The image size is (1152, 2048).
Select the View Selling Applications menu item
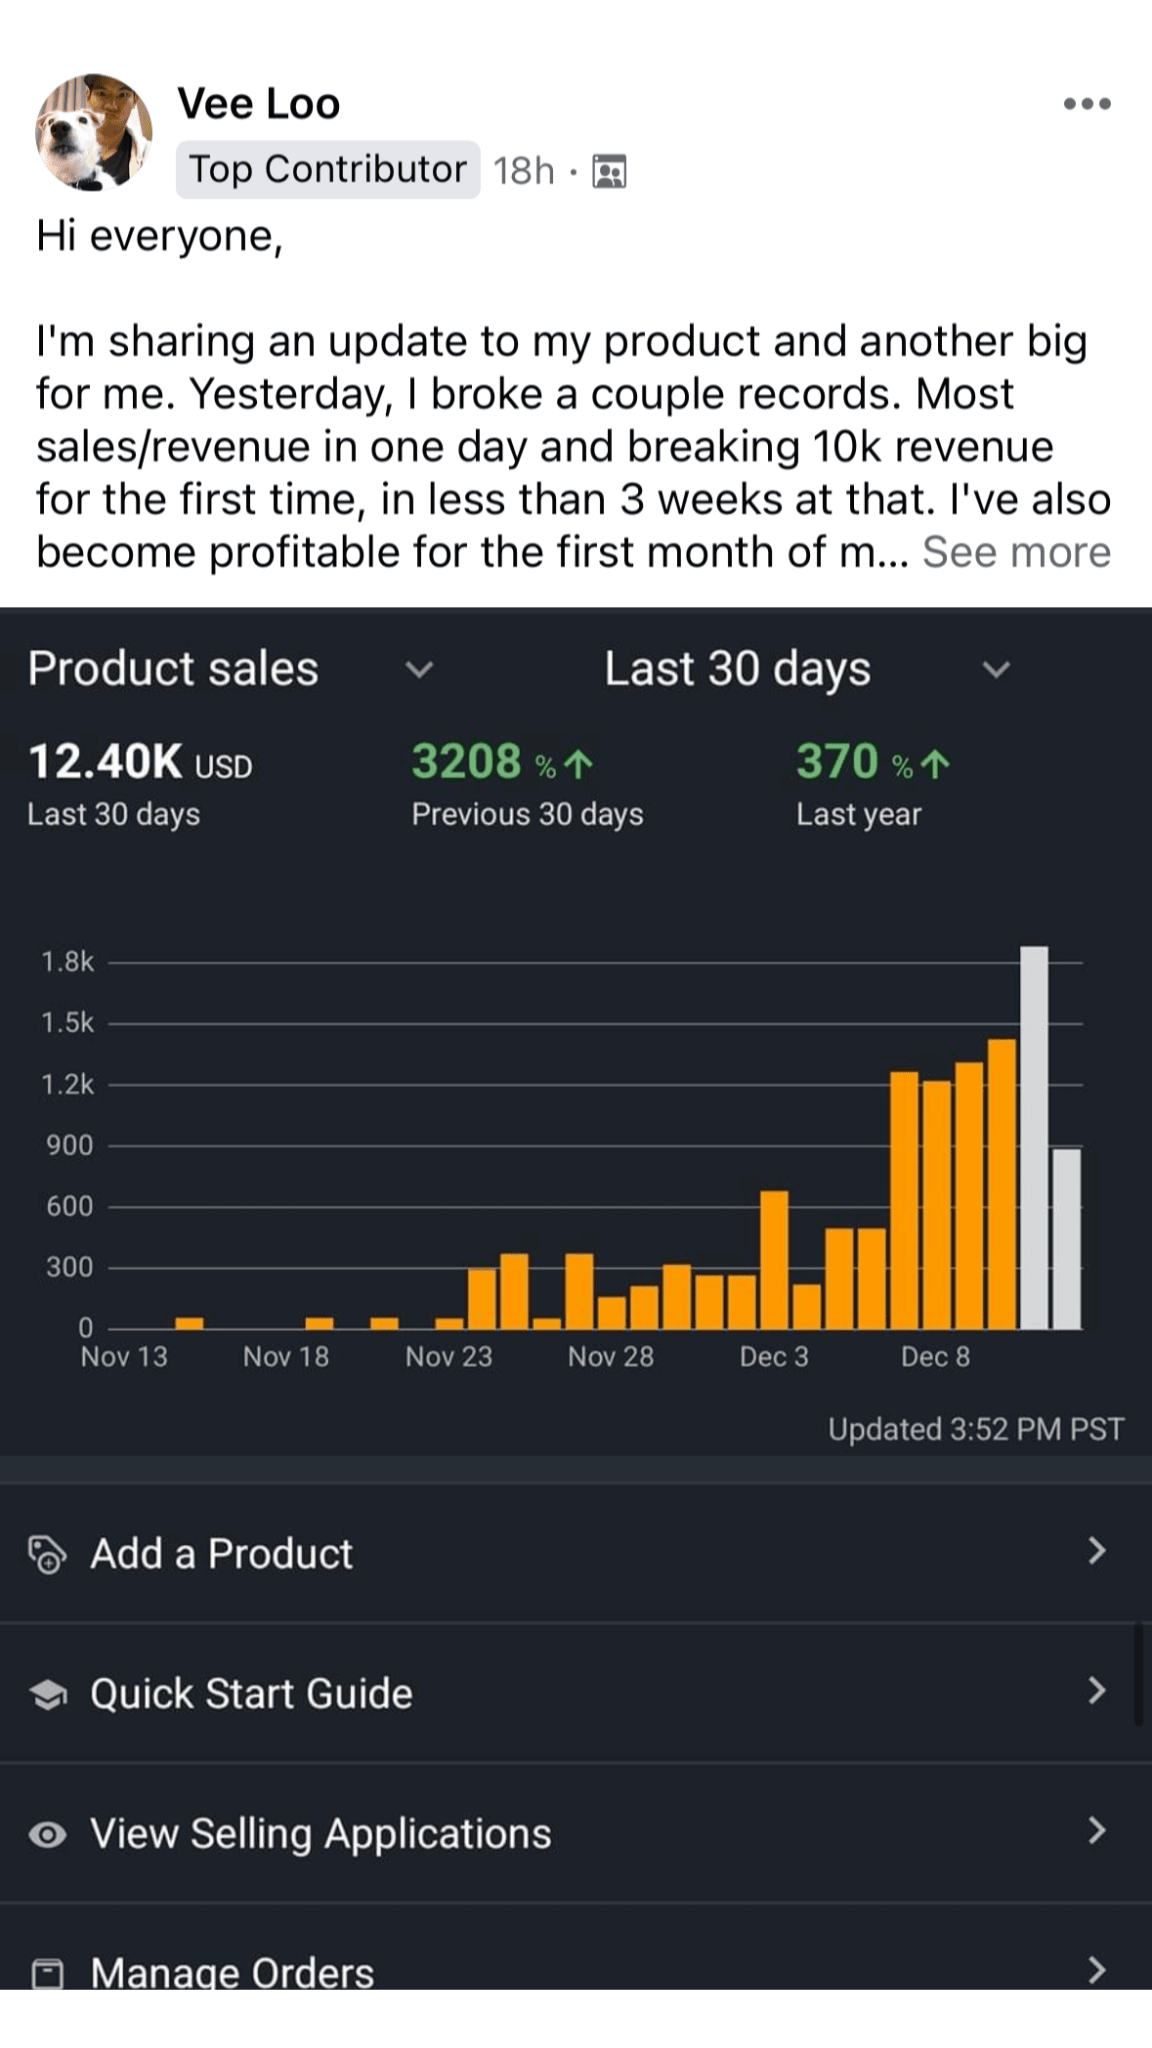[x=320, y=1834]
